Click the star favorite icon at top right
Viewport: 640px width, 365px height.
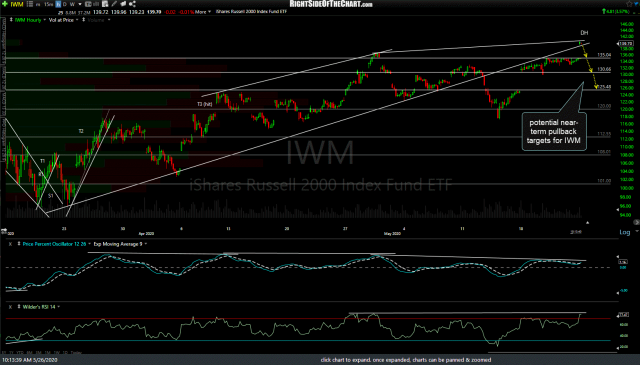click(x=629, y=4)
